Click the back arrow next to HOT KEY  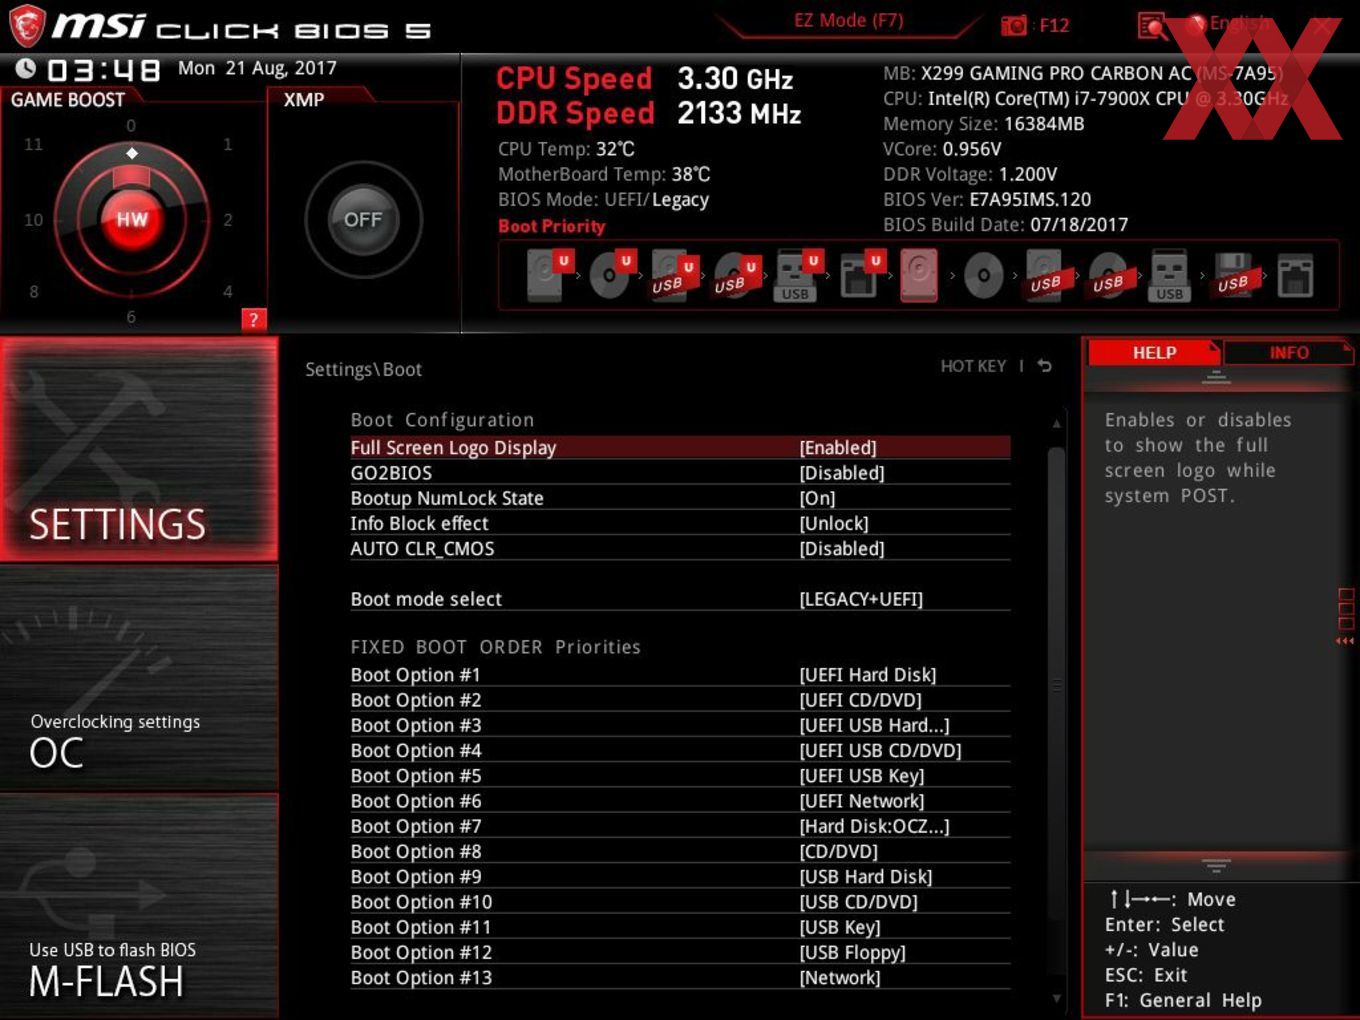point(1044,366)
